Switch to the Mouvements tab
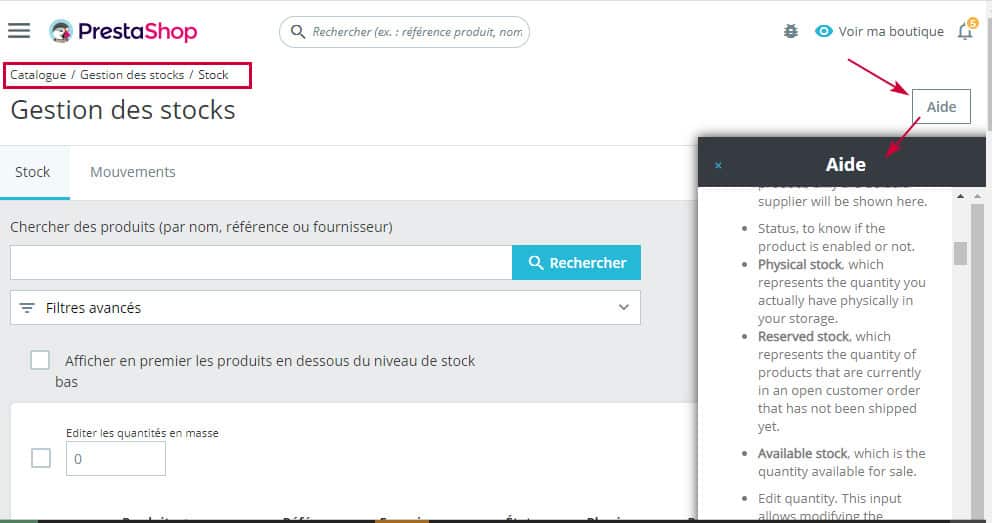 (133, 172)
